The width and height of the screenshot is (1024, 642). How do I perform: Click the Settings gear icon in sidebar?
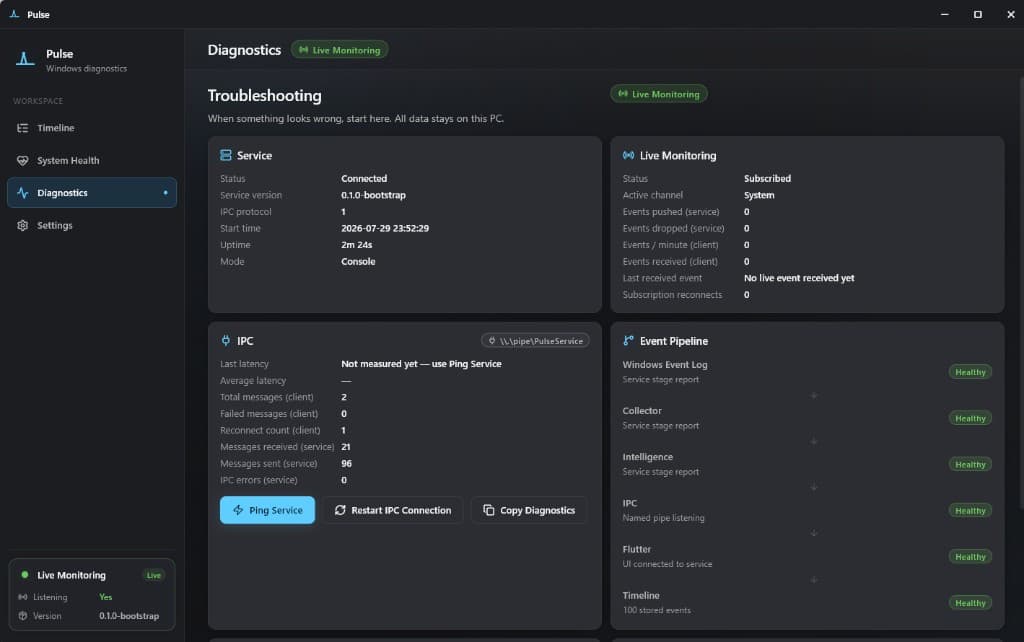(x=22, y=225)
